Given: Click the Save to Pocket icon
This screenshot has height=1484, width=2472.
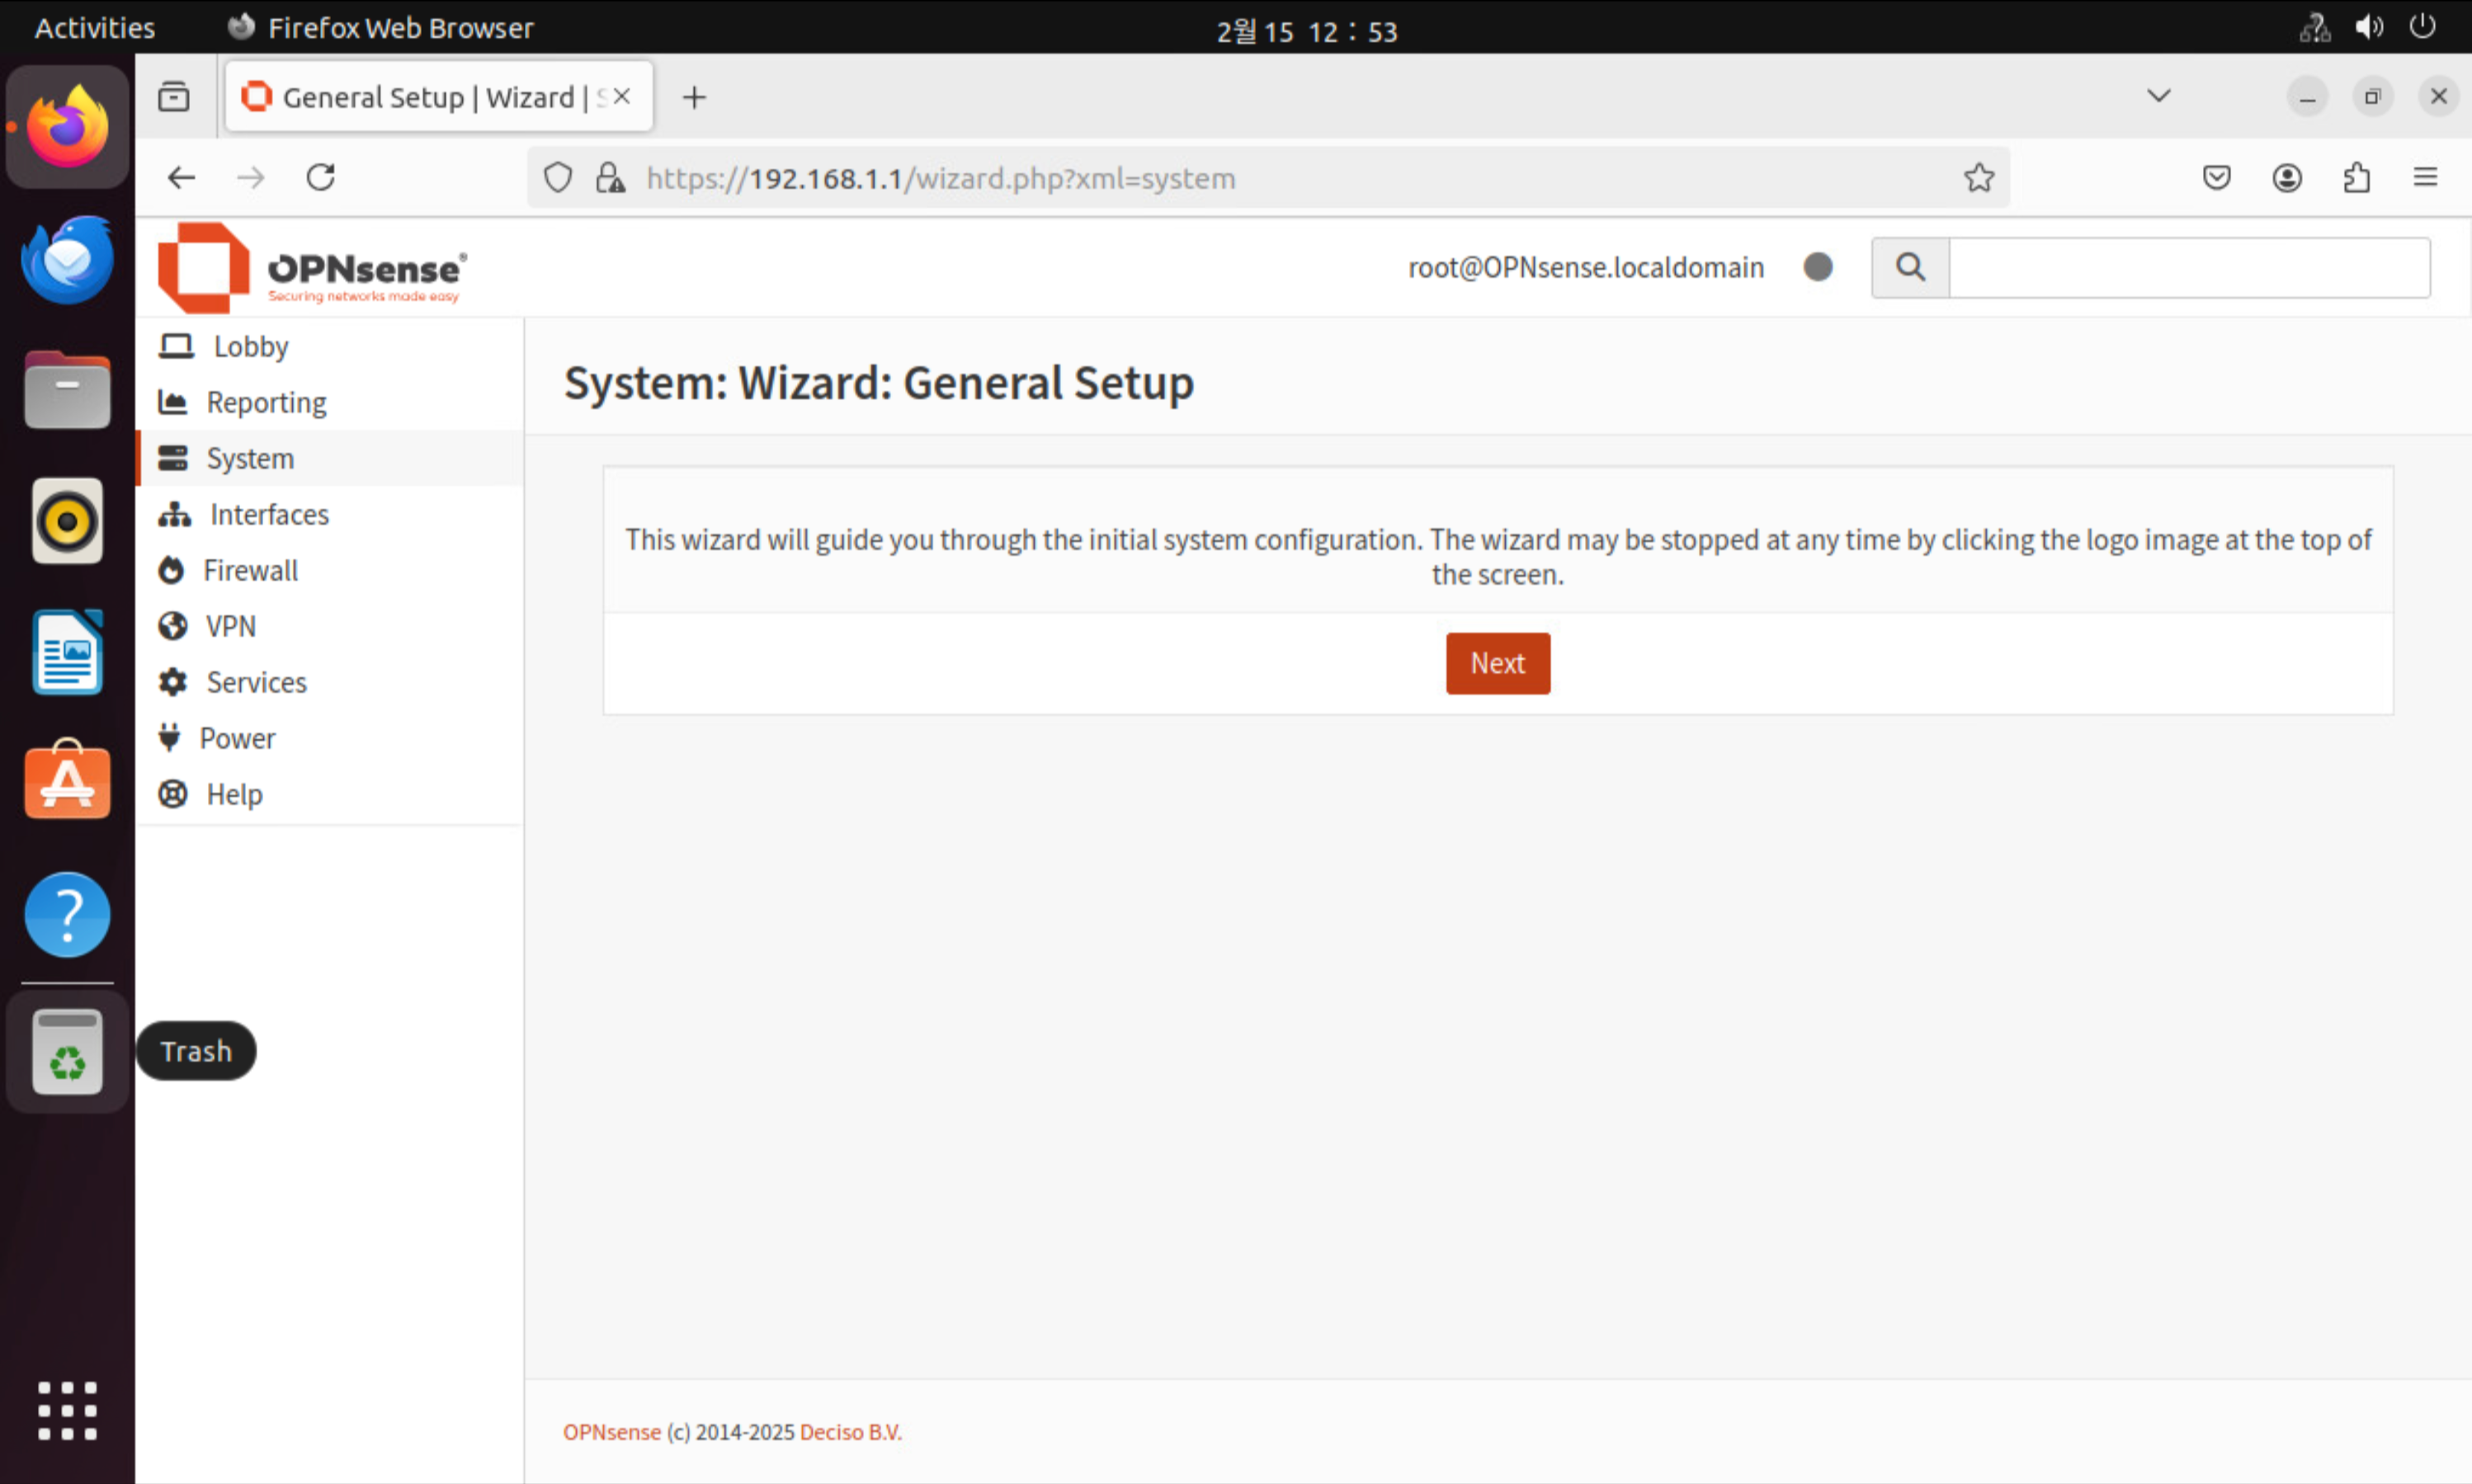Looking at the screenshot, I should coord(2216,178).
